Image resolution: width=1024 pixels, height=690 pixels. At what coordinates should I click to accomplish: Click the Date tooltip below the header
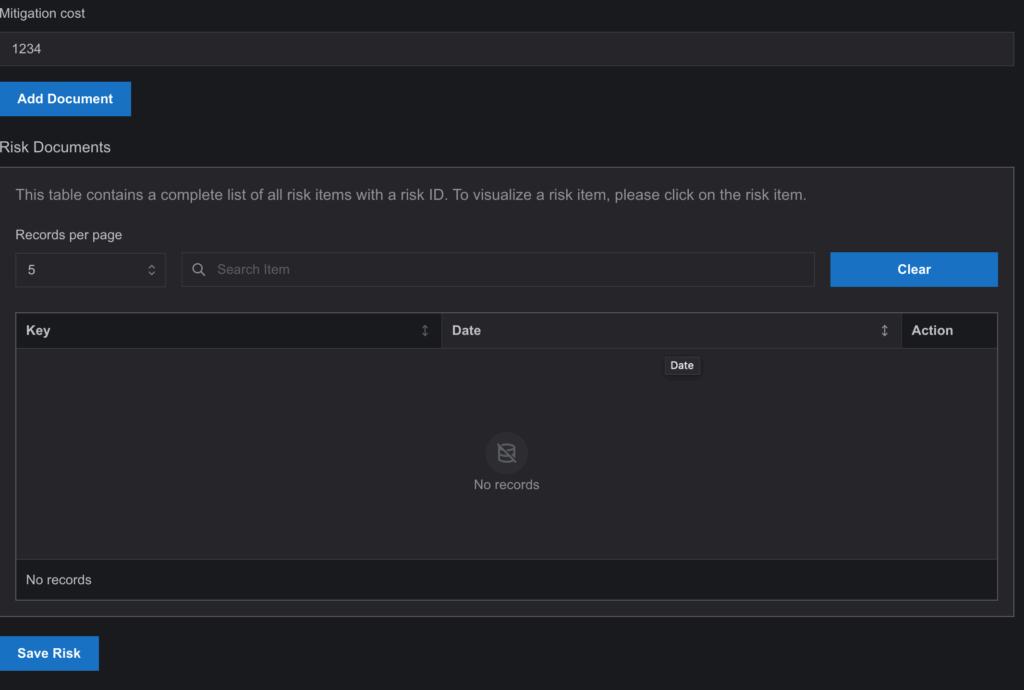pyautogui.click(x=682, y=365)
